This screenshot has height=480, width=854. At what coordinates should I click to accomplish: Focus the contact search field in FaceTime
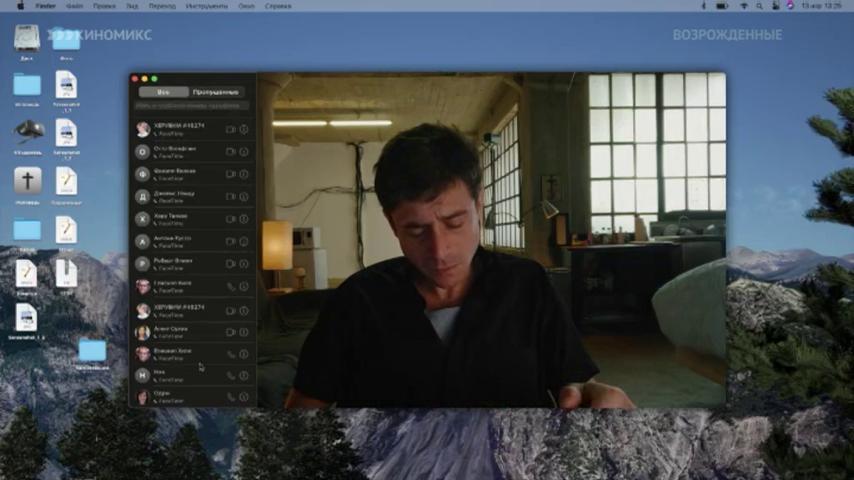[x=192, y=106]
